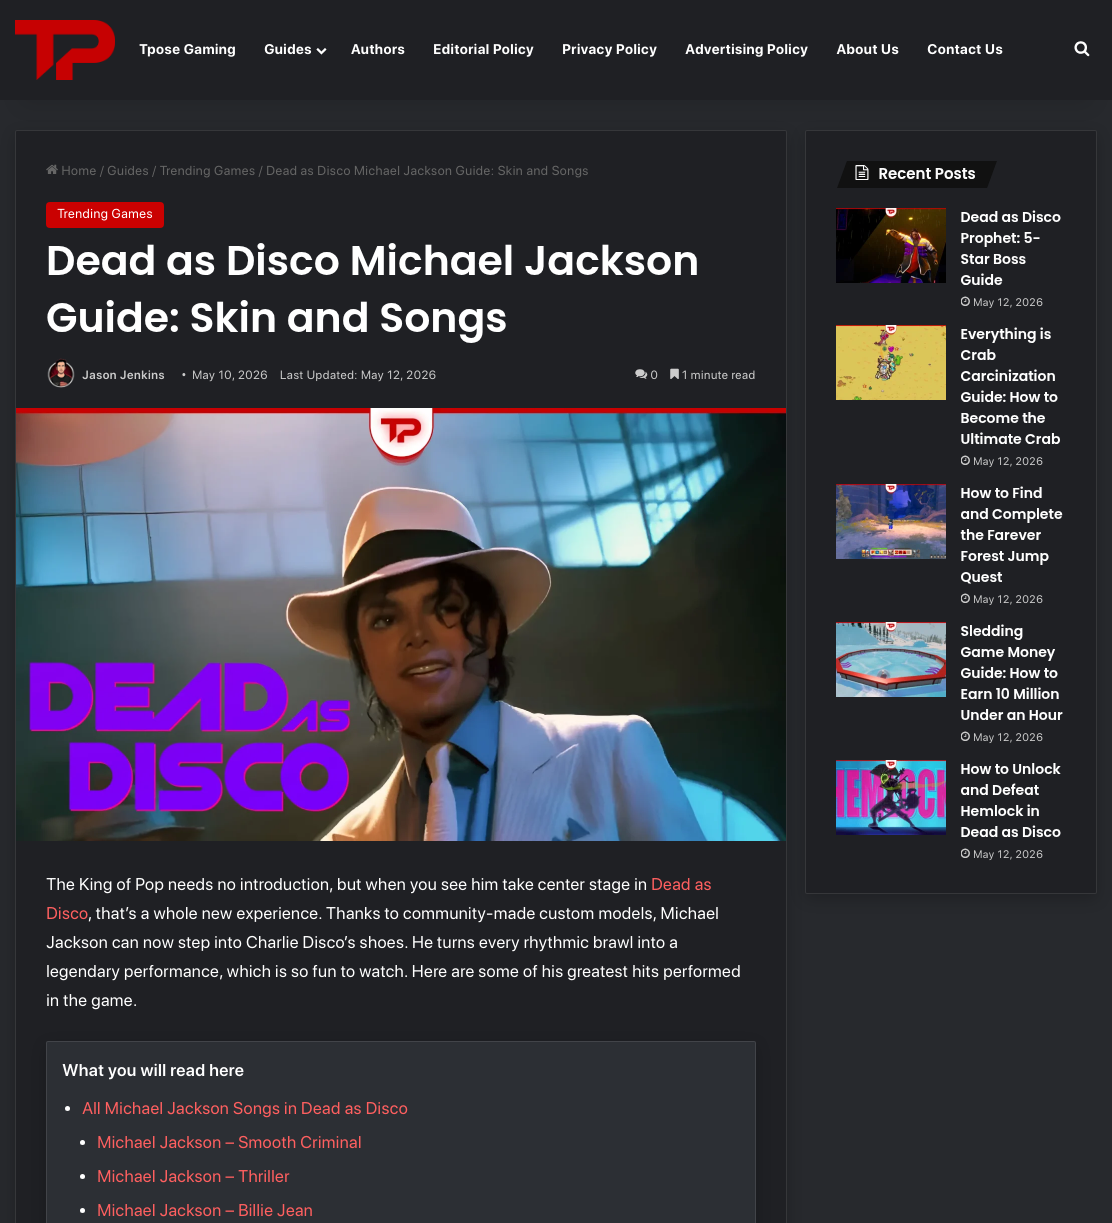This screenshot has width=1112, height=1223.
Task: Click the red Trending Games category tag
Action: tap(105, 214)
